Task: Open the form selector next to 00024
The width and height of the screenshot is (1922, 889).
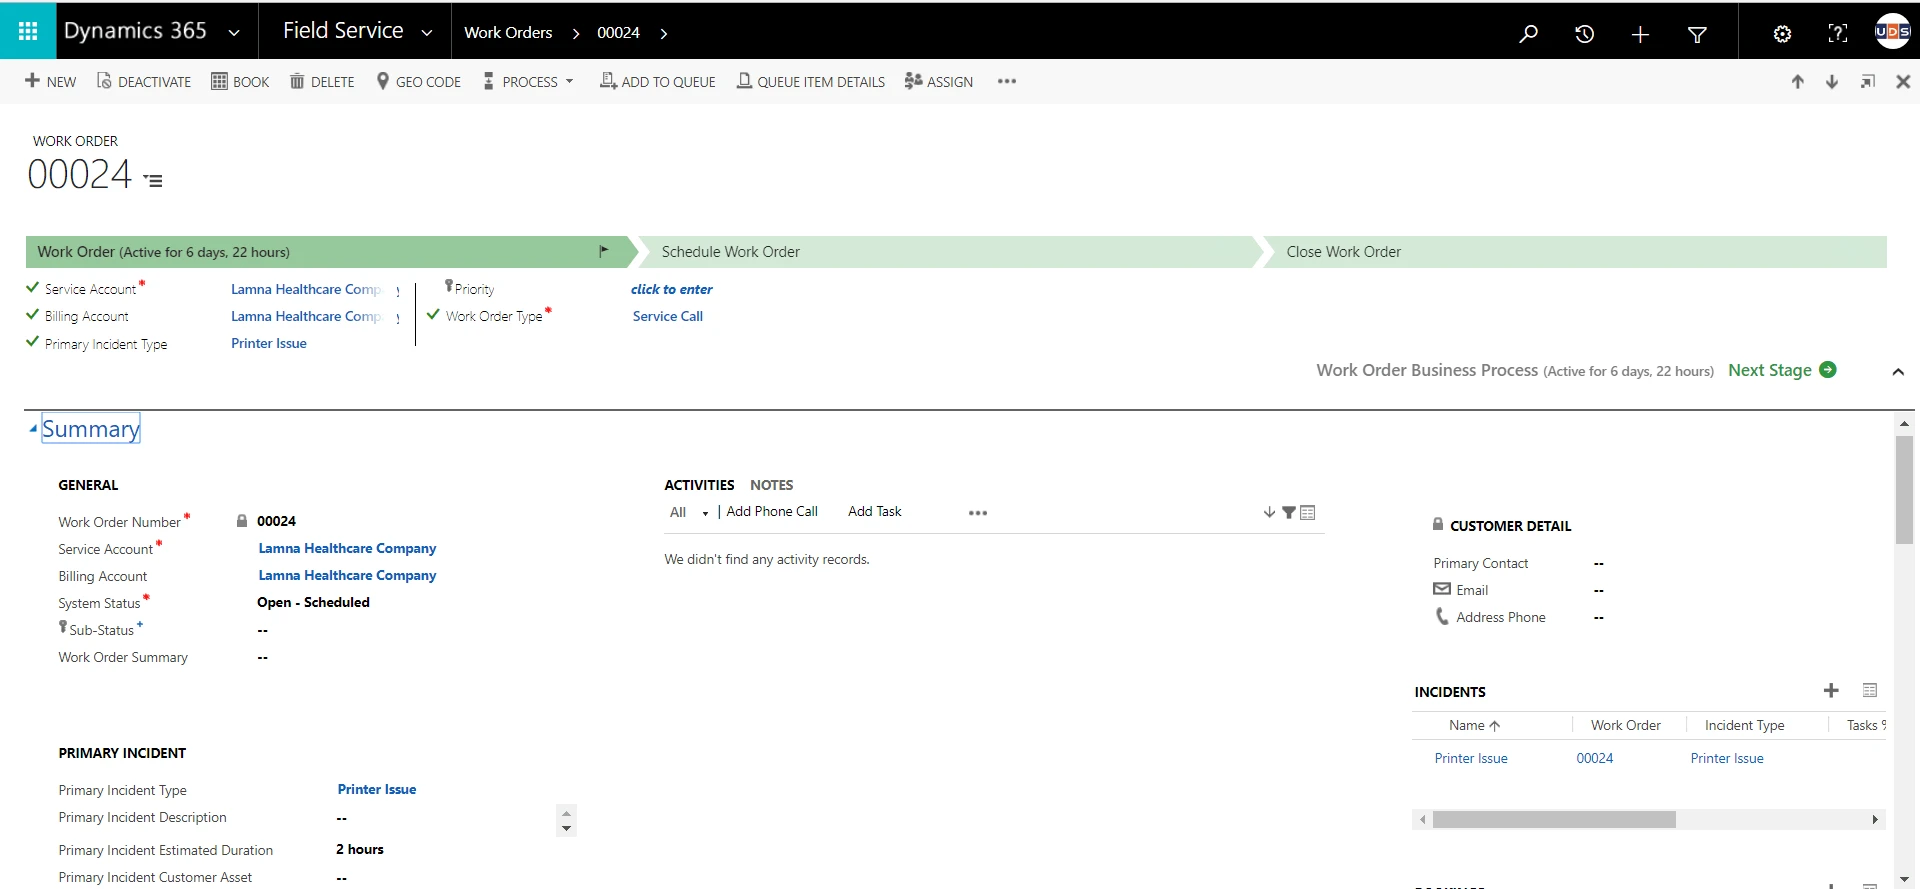Action: pyautogui.click(x=153, y=180)
